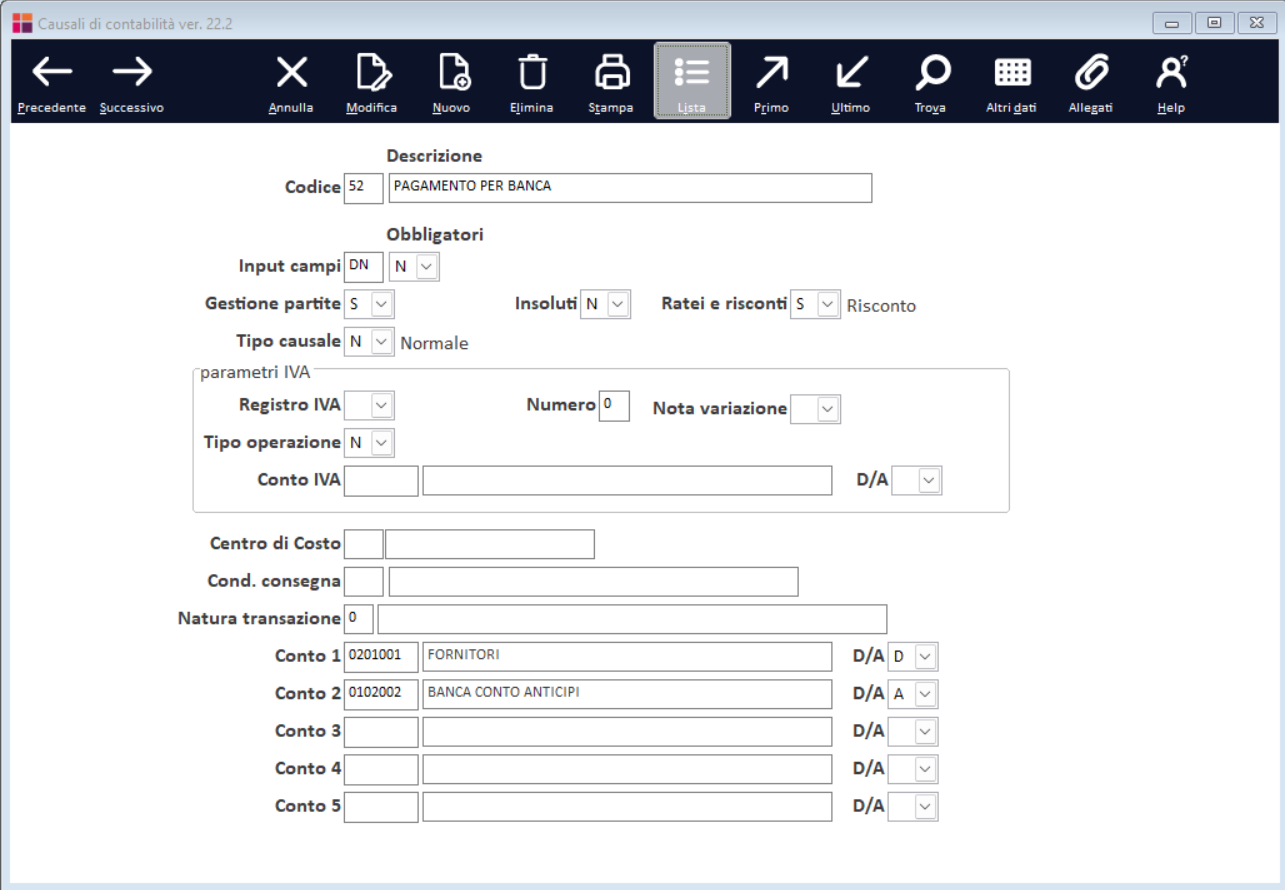Click the Risconto label text
The image size is (1285, 890).
(881, 306)
